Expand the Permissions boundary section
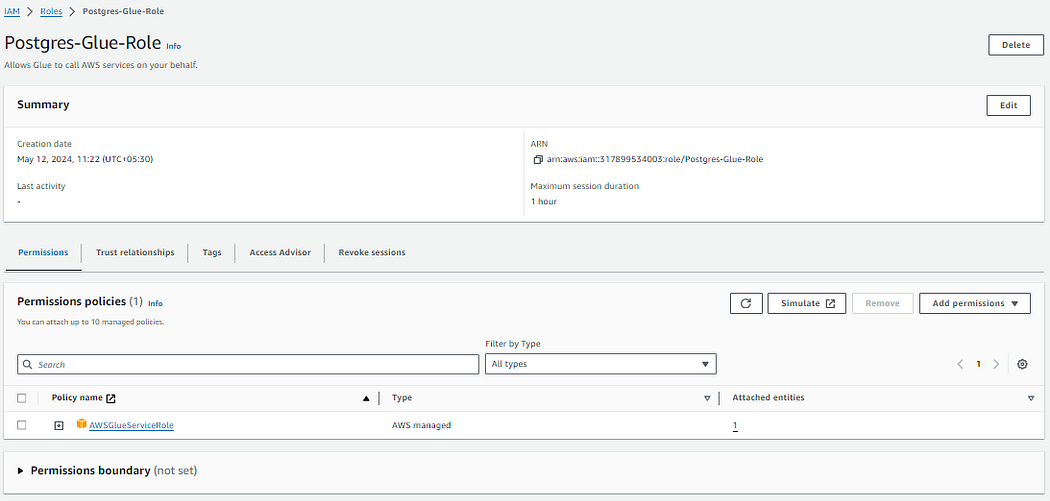This screenshot has width=1050, height=501. [21, 471]
